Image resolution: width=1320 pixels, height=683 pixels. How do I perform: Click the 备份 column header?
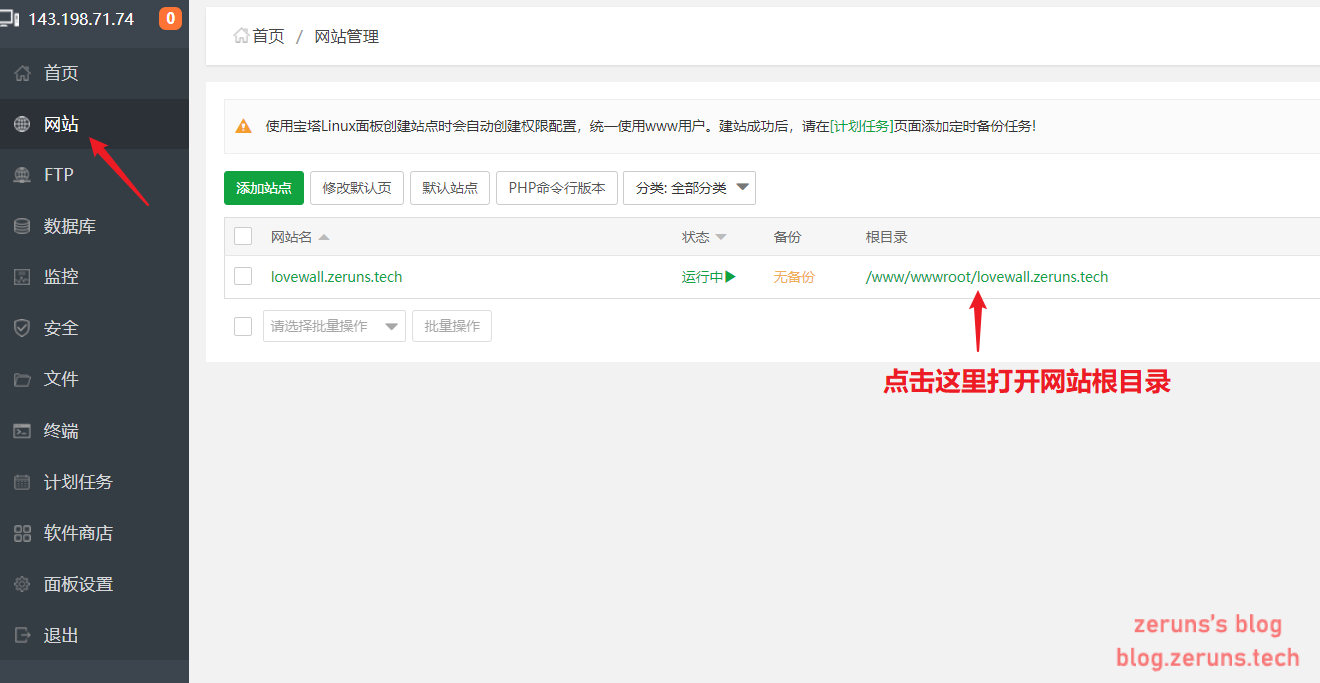pos(787,237)
